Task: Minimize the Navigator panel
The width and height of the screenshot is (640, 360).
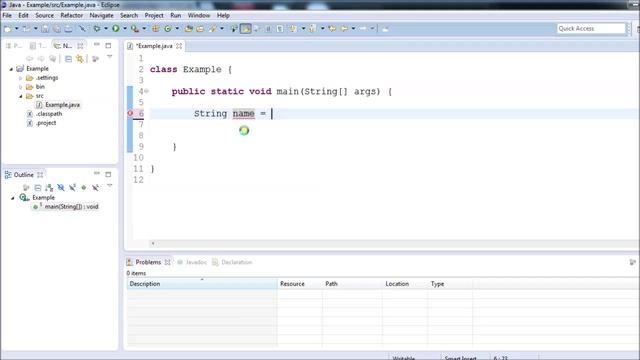Action: [97, 45]
